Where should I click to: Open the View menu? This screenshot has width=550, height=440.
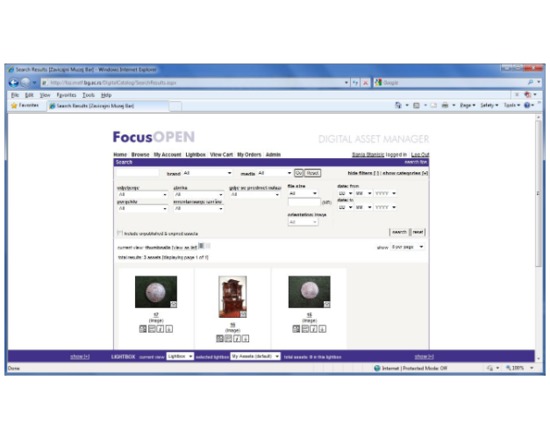[45, 95]
